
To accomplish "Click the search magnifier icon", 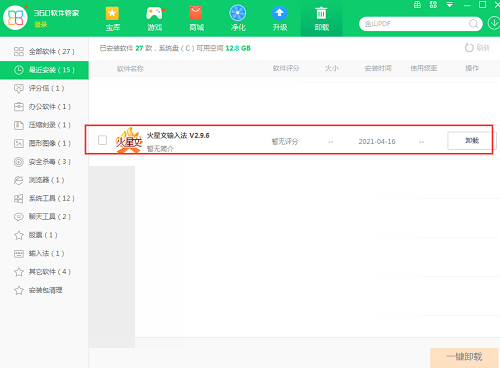I will click(473, 24).
